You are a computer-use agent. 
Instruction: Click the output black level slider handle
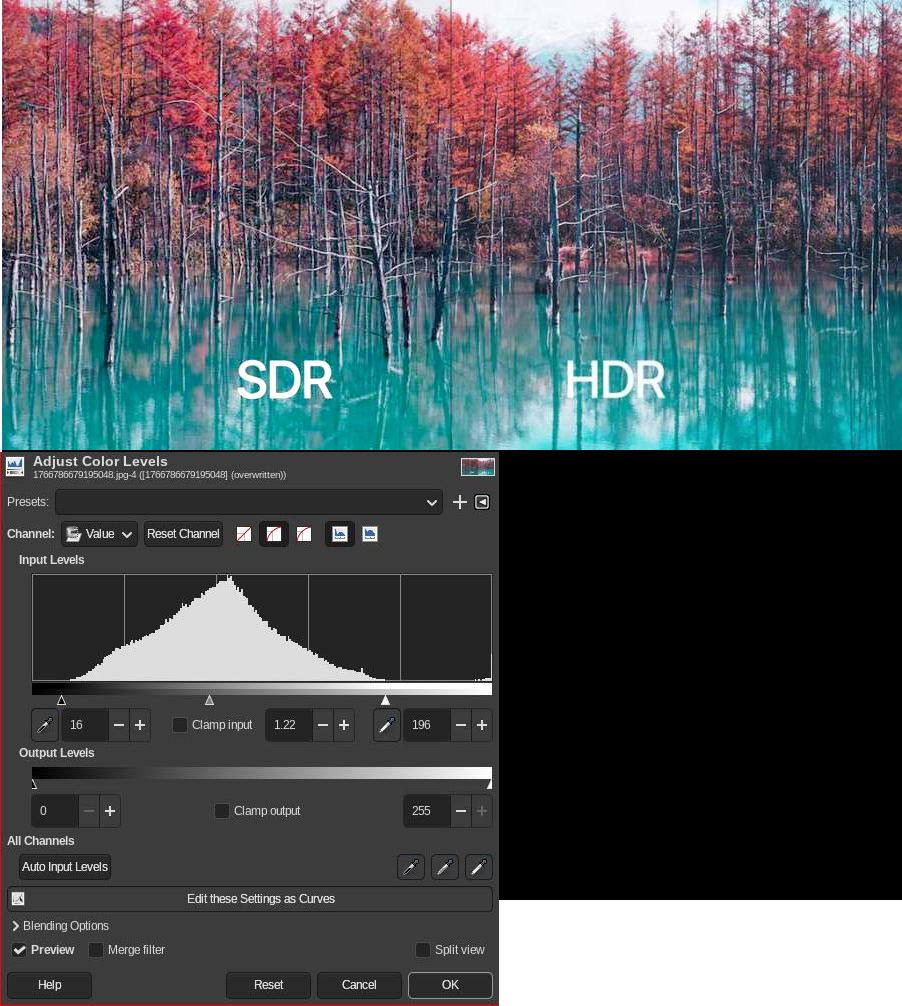[34, 784]
